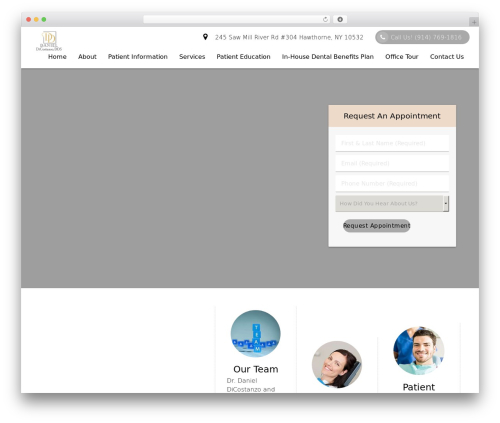This screenshot has height=423, width=500.
Task: Click the Phone Number field
Action: (x=392, y=183)
